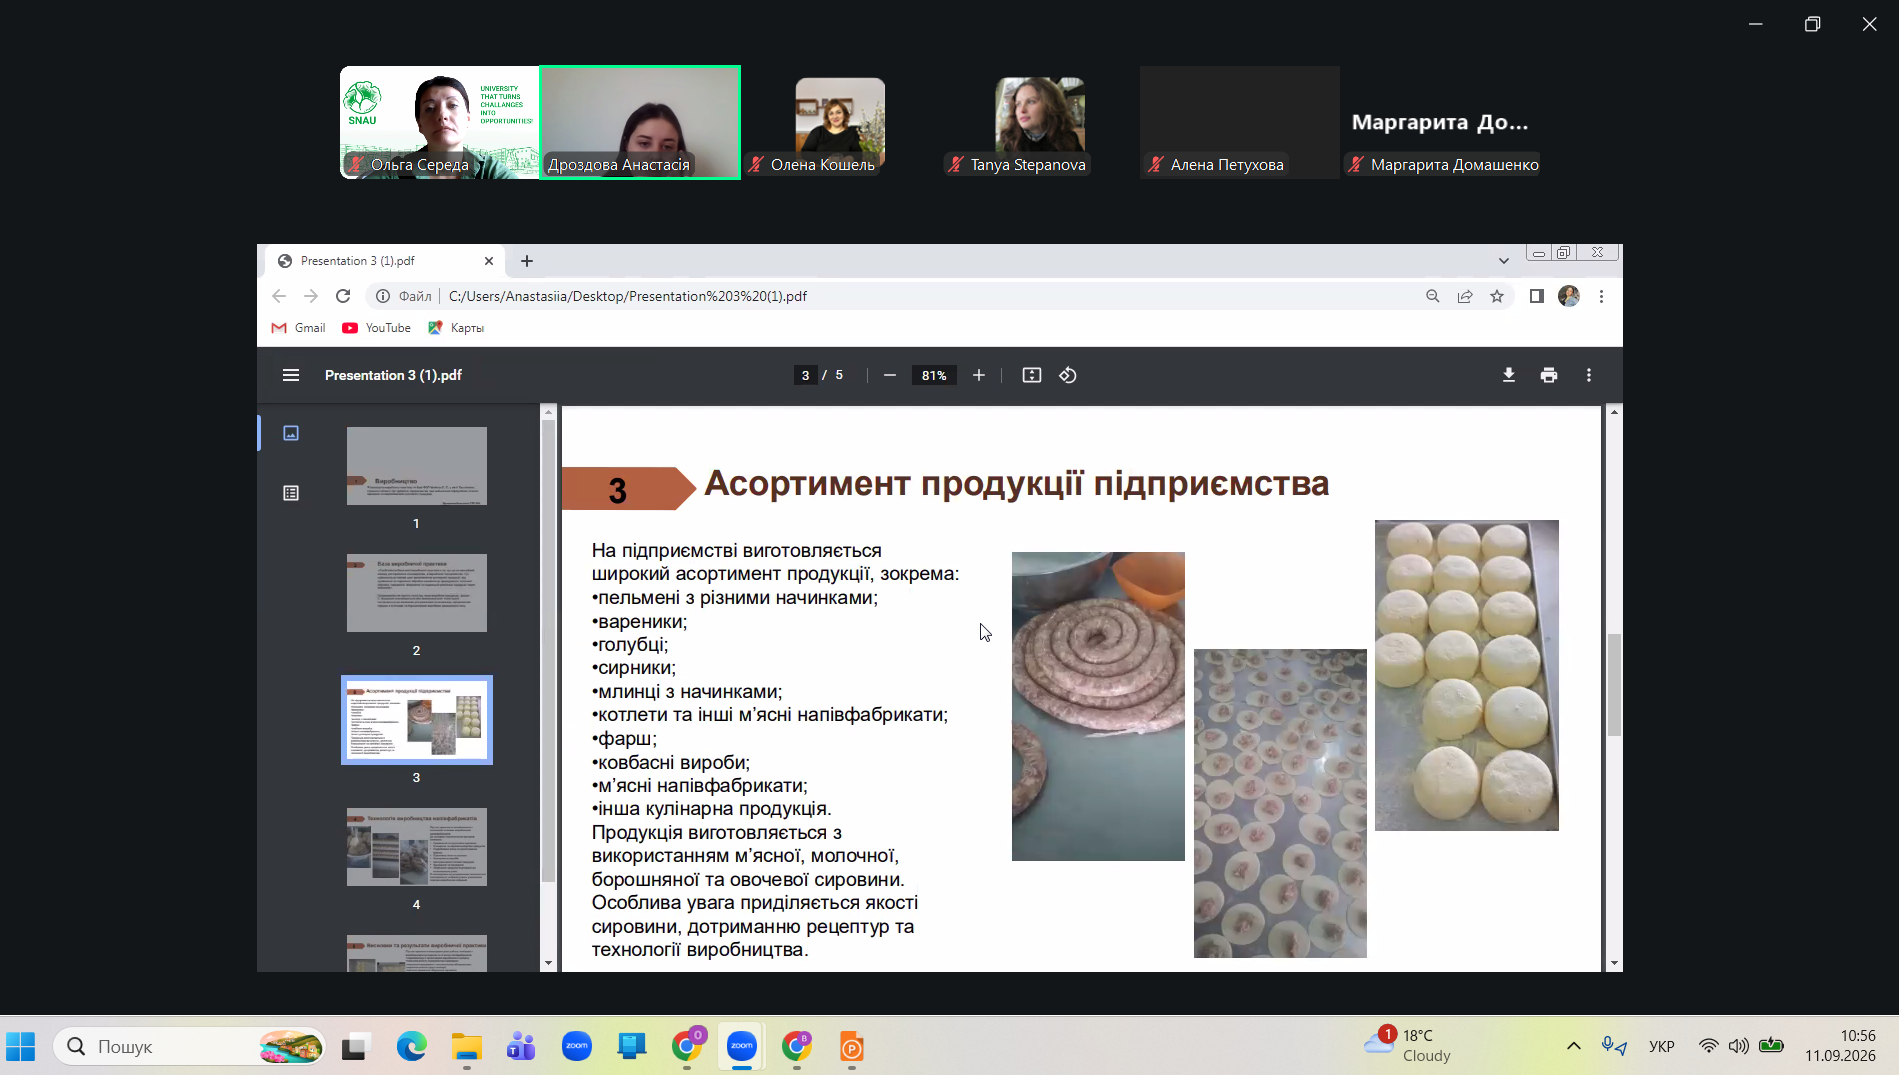Click the print icon in PDF toolbar
The height and width of the screenshot is (1075, 1899).
(x=1548, y=375)
